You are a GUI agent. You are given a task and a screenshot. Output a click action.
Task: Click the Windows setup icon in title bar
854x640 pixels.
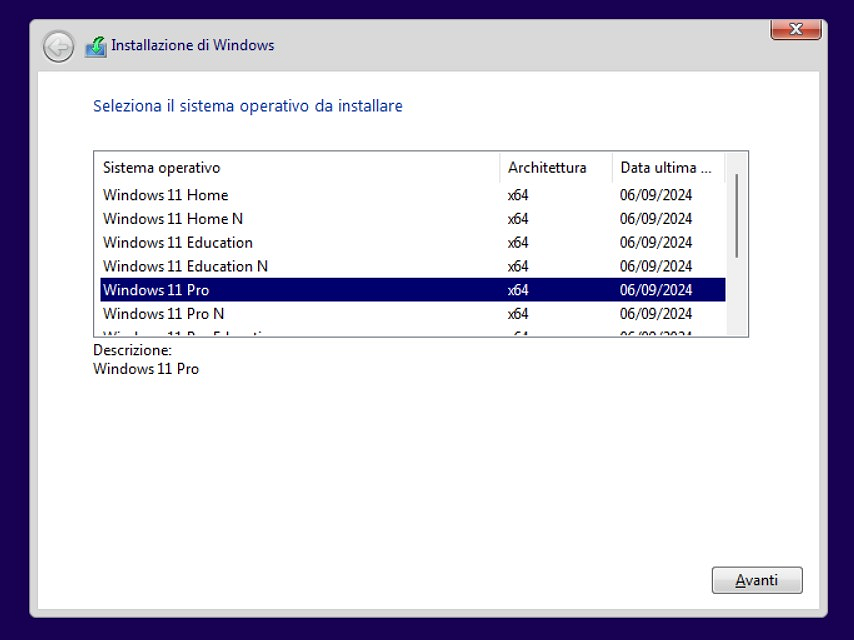96,46
